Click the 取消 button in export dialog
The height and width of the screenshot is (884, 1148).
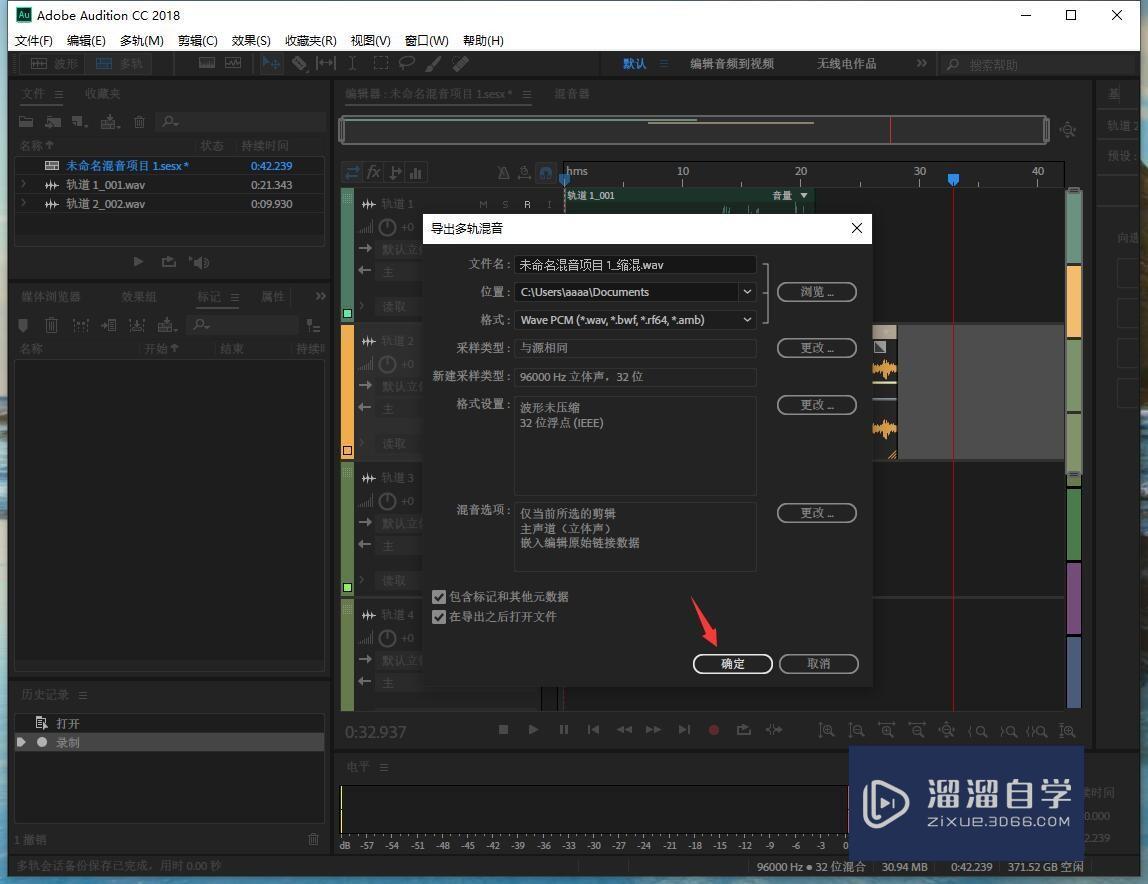(819, 664)
